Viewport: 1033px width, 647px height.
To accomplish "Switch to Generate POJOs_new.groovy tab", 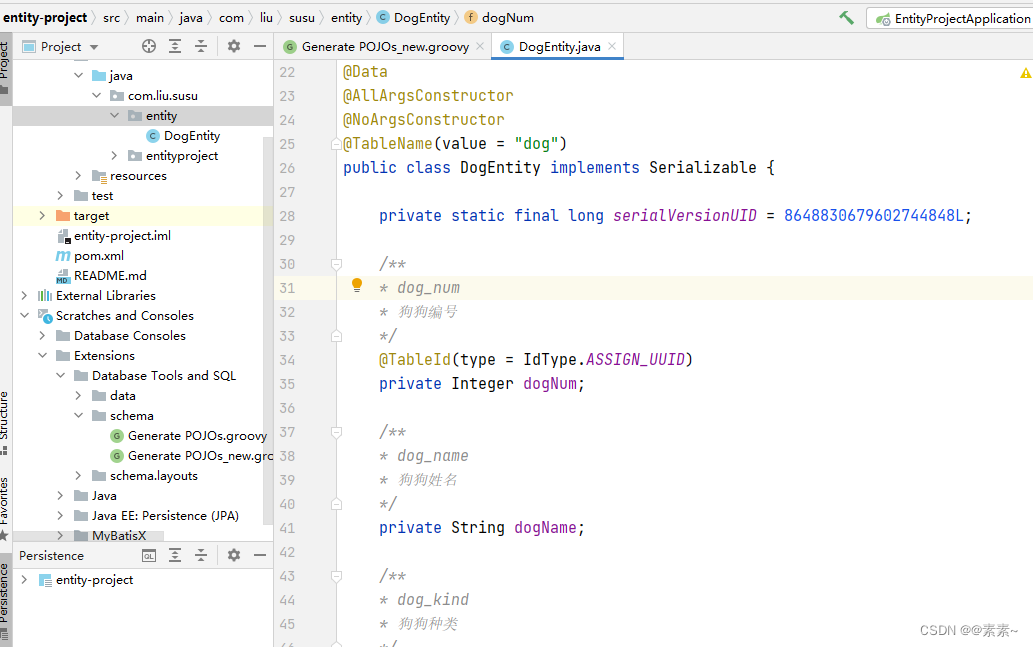I will tap(385, 47).
